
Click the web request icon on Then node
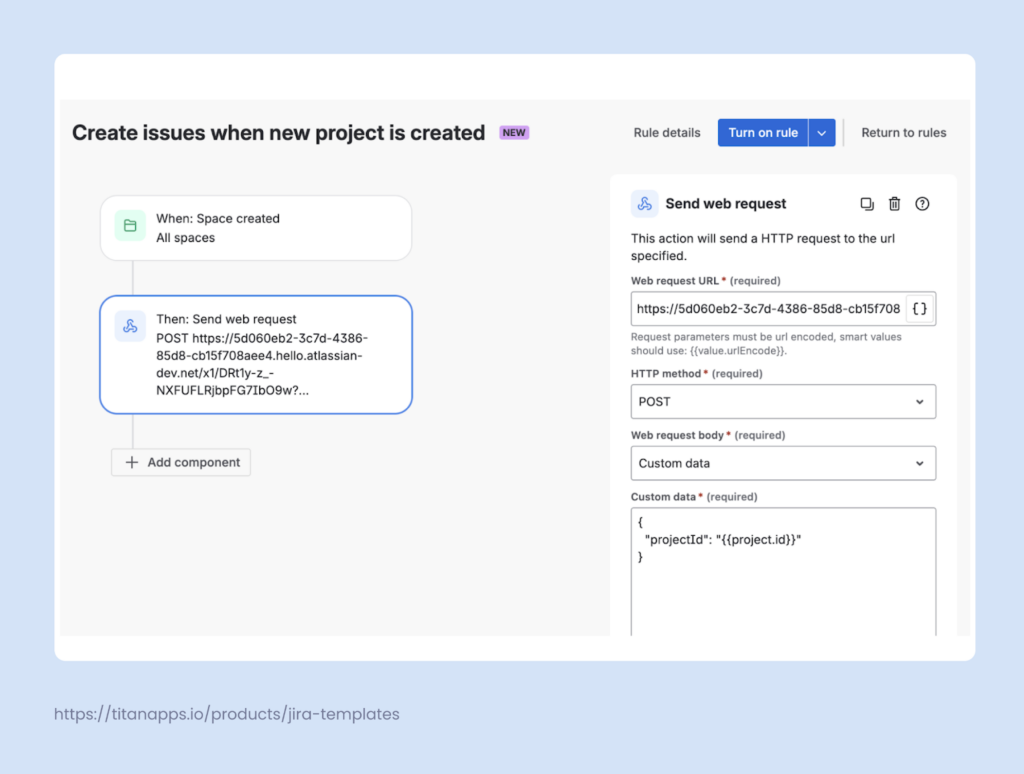(130, 325)
